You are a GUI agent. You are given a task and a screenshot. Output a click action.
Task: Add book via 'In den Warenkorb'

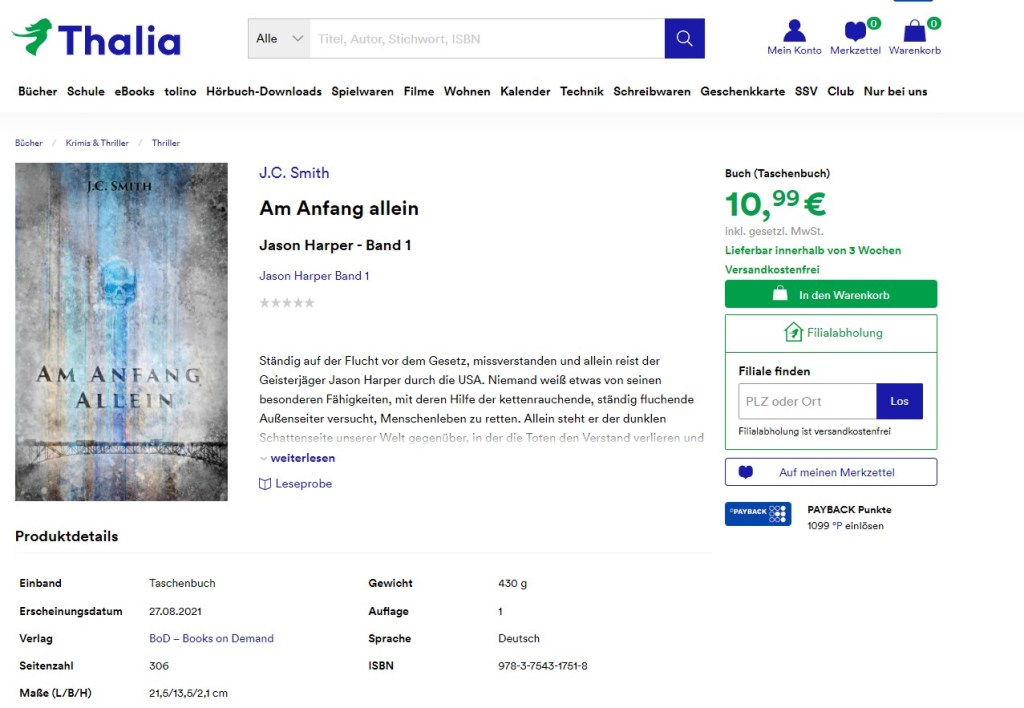point(831,294)
